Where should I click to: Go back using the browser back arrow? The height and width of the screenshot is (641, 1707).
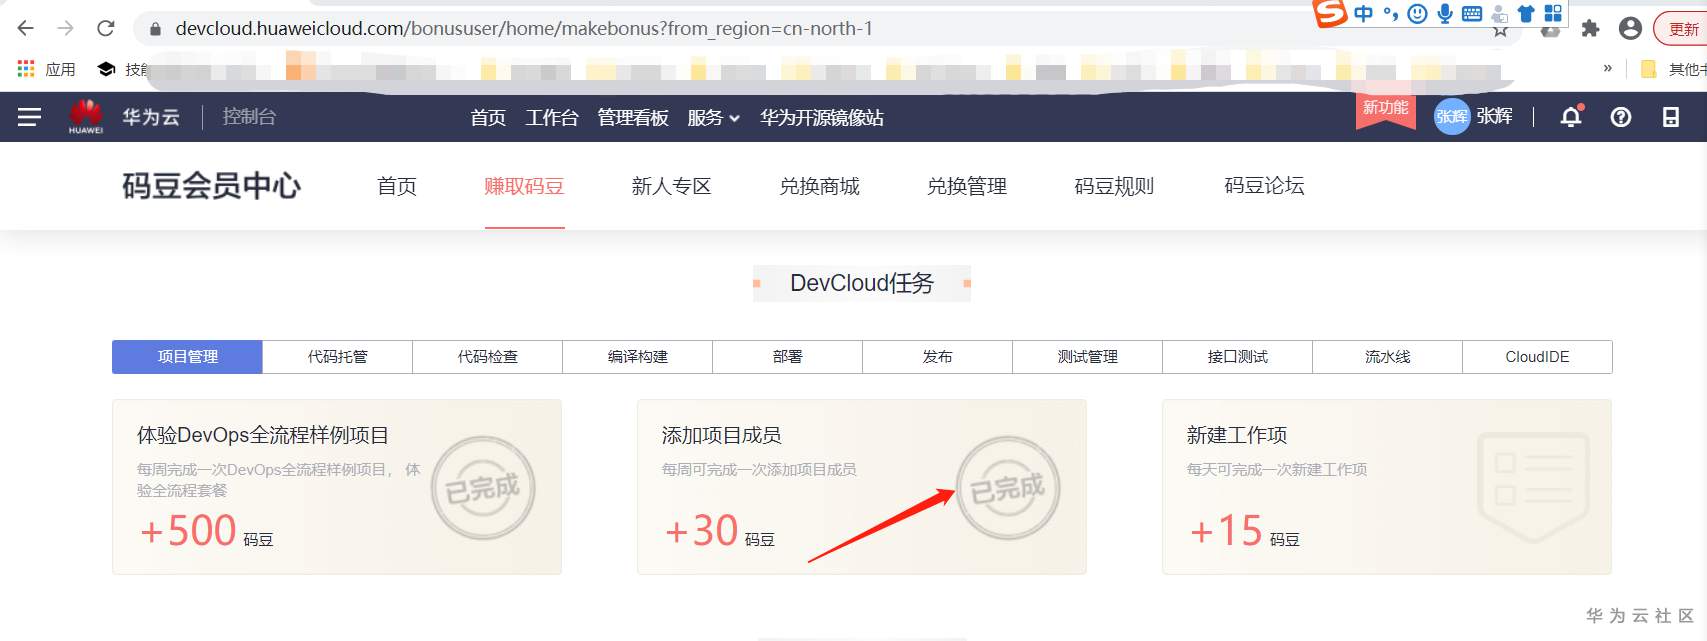pos(26,28)
